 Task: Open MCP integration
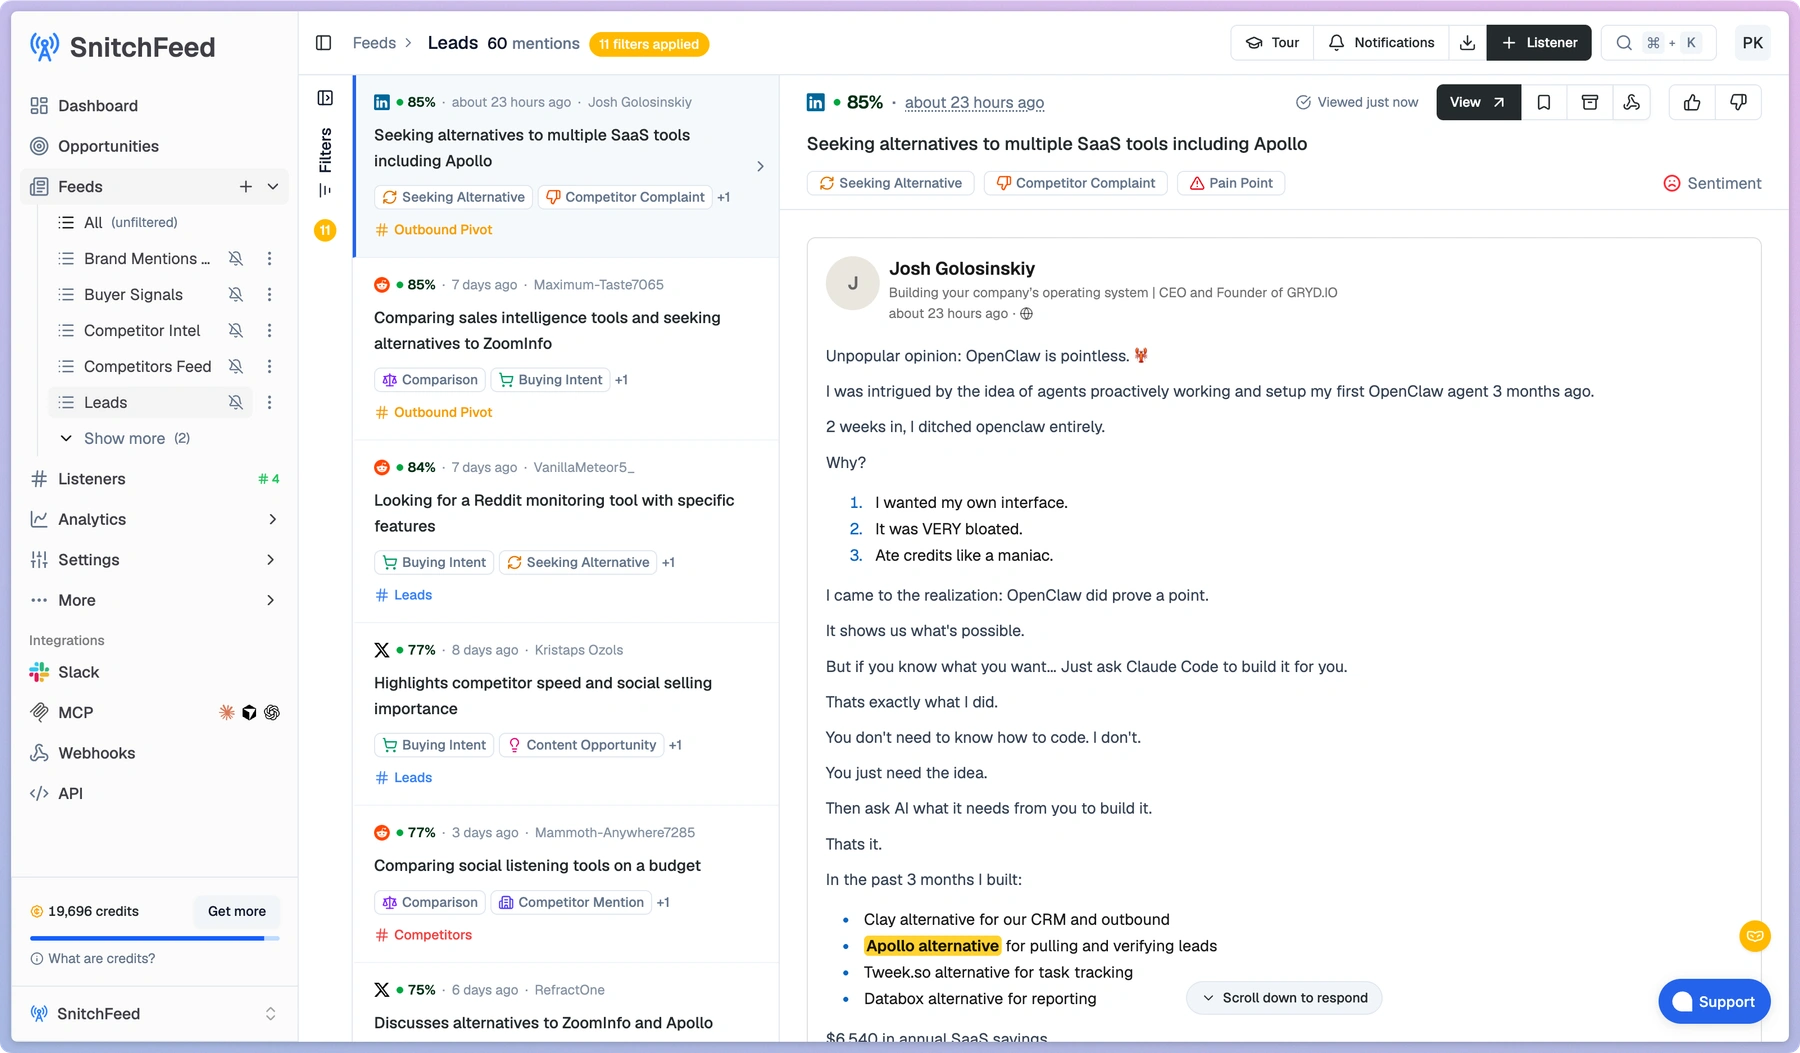coord(154,713)
